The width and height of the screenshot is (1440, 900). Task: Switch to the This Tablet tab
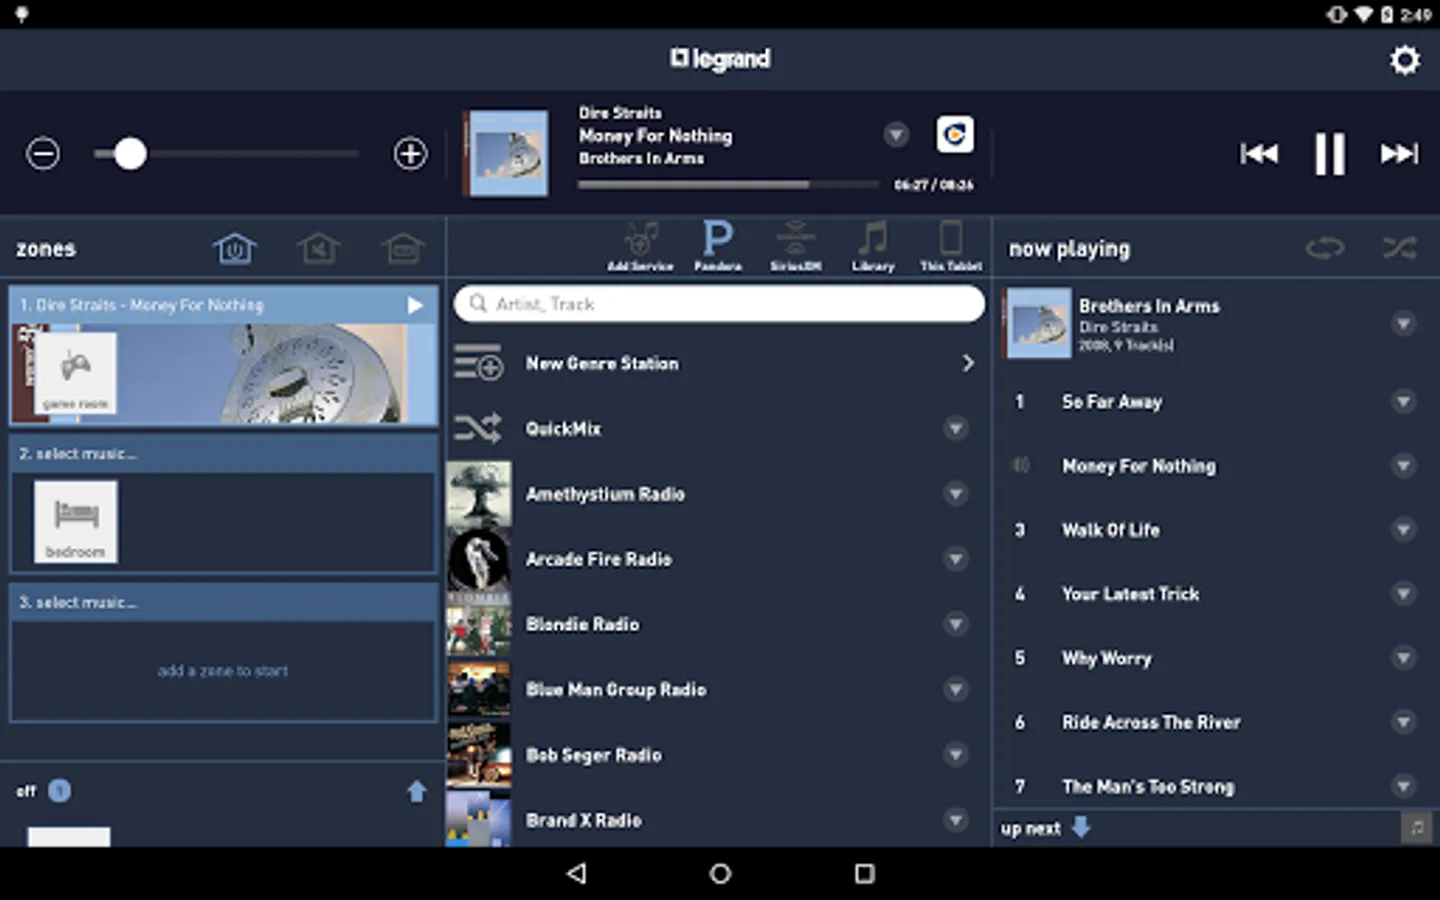click(951, 246)
